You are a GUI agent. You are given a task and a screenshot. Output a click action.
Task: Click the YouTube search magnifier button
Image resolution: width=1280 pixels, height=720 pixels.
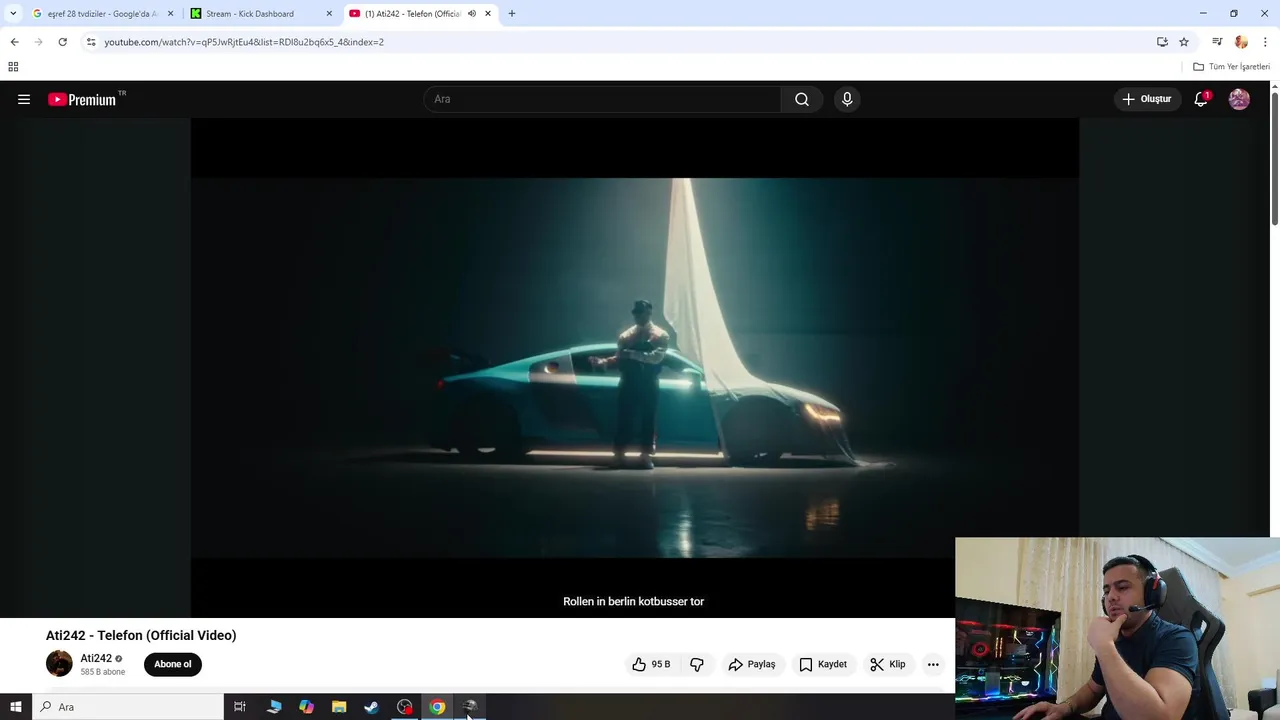point(802,99)
